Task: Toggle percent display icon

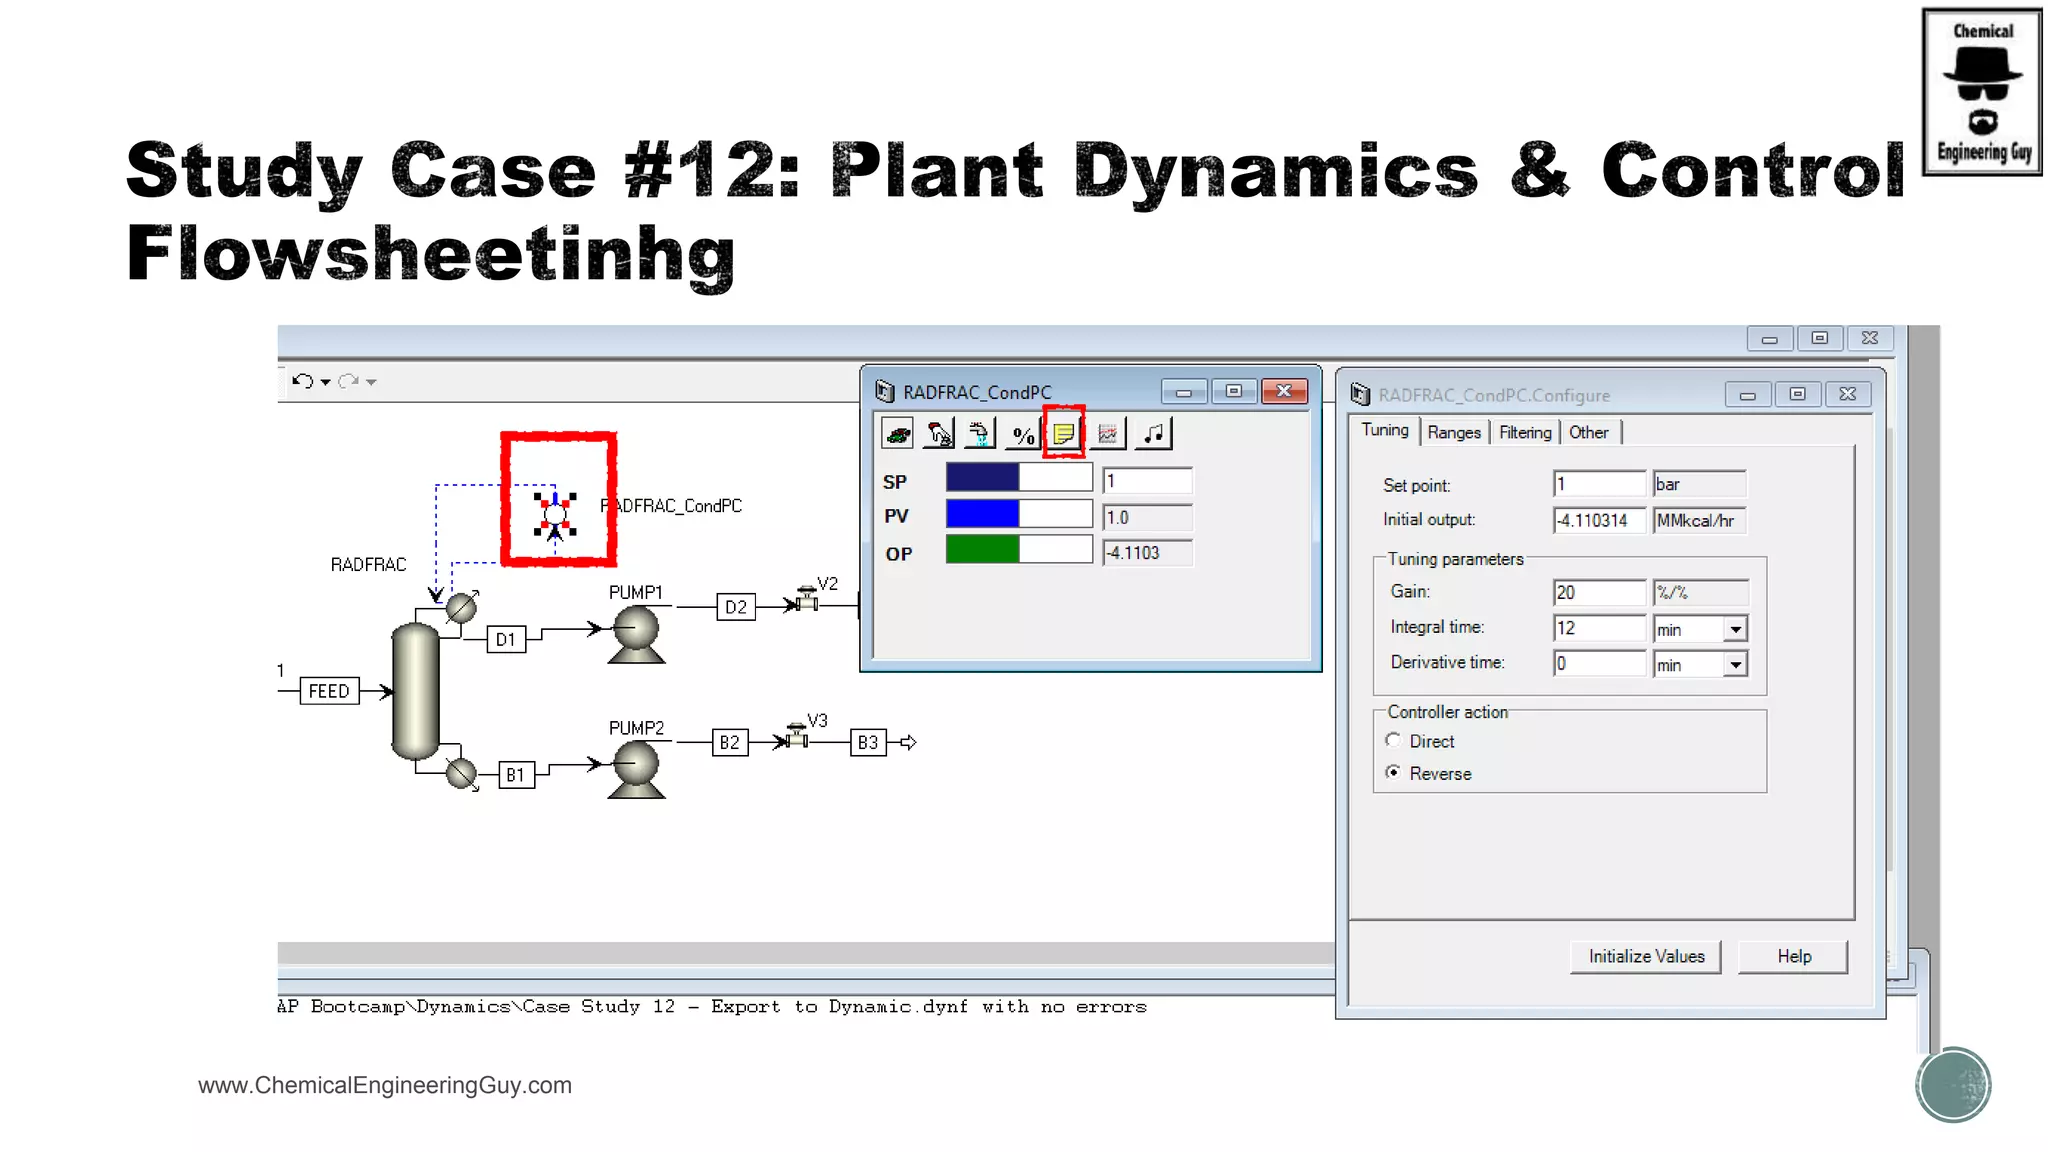Action: coord(1022,434)
